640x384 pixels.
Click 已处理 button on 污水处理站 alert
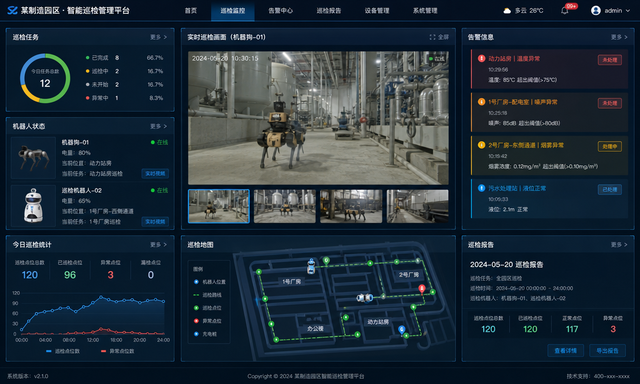coord(610,189)
